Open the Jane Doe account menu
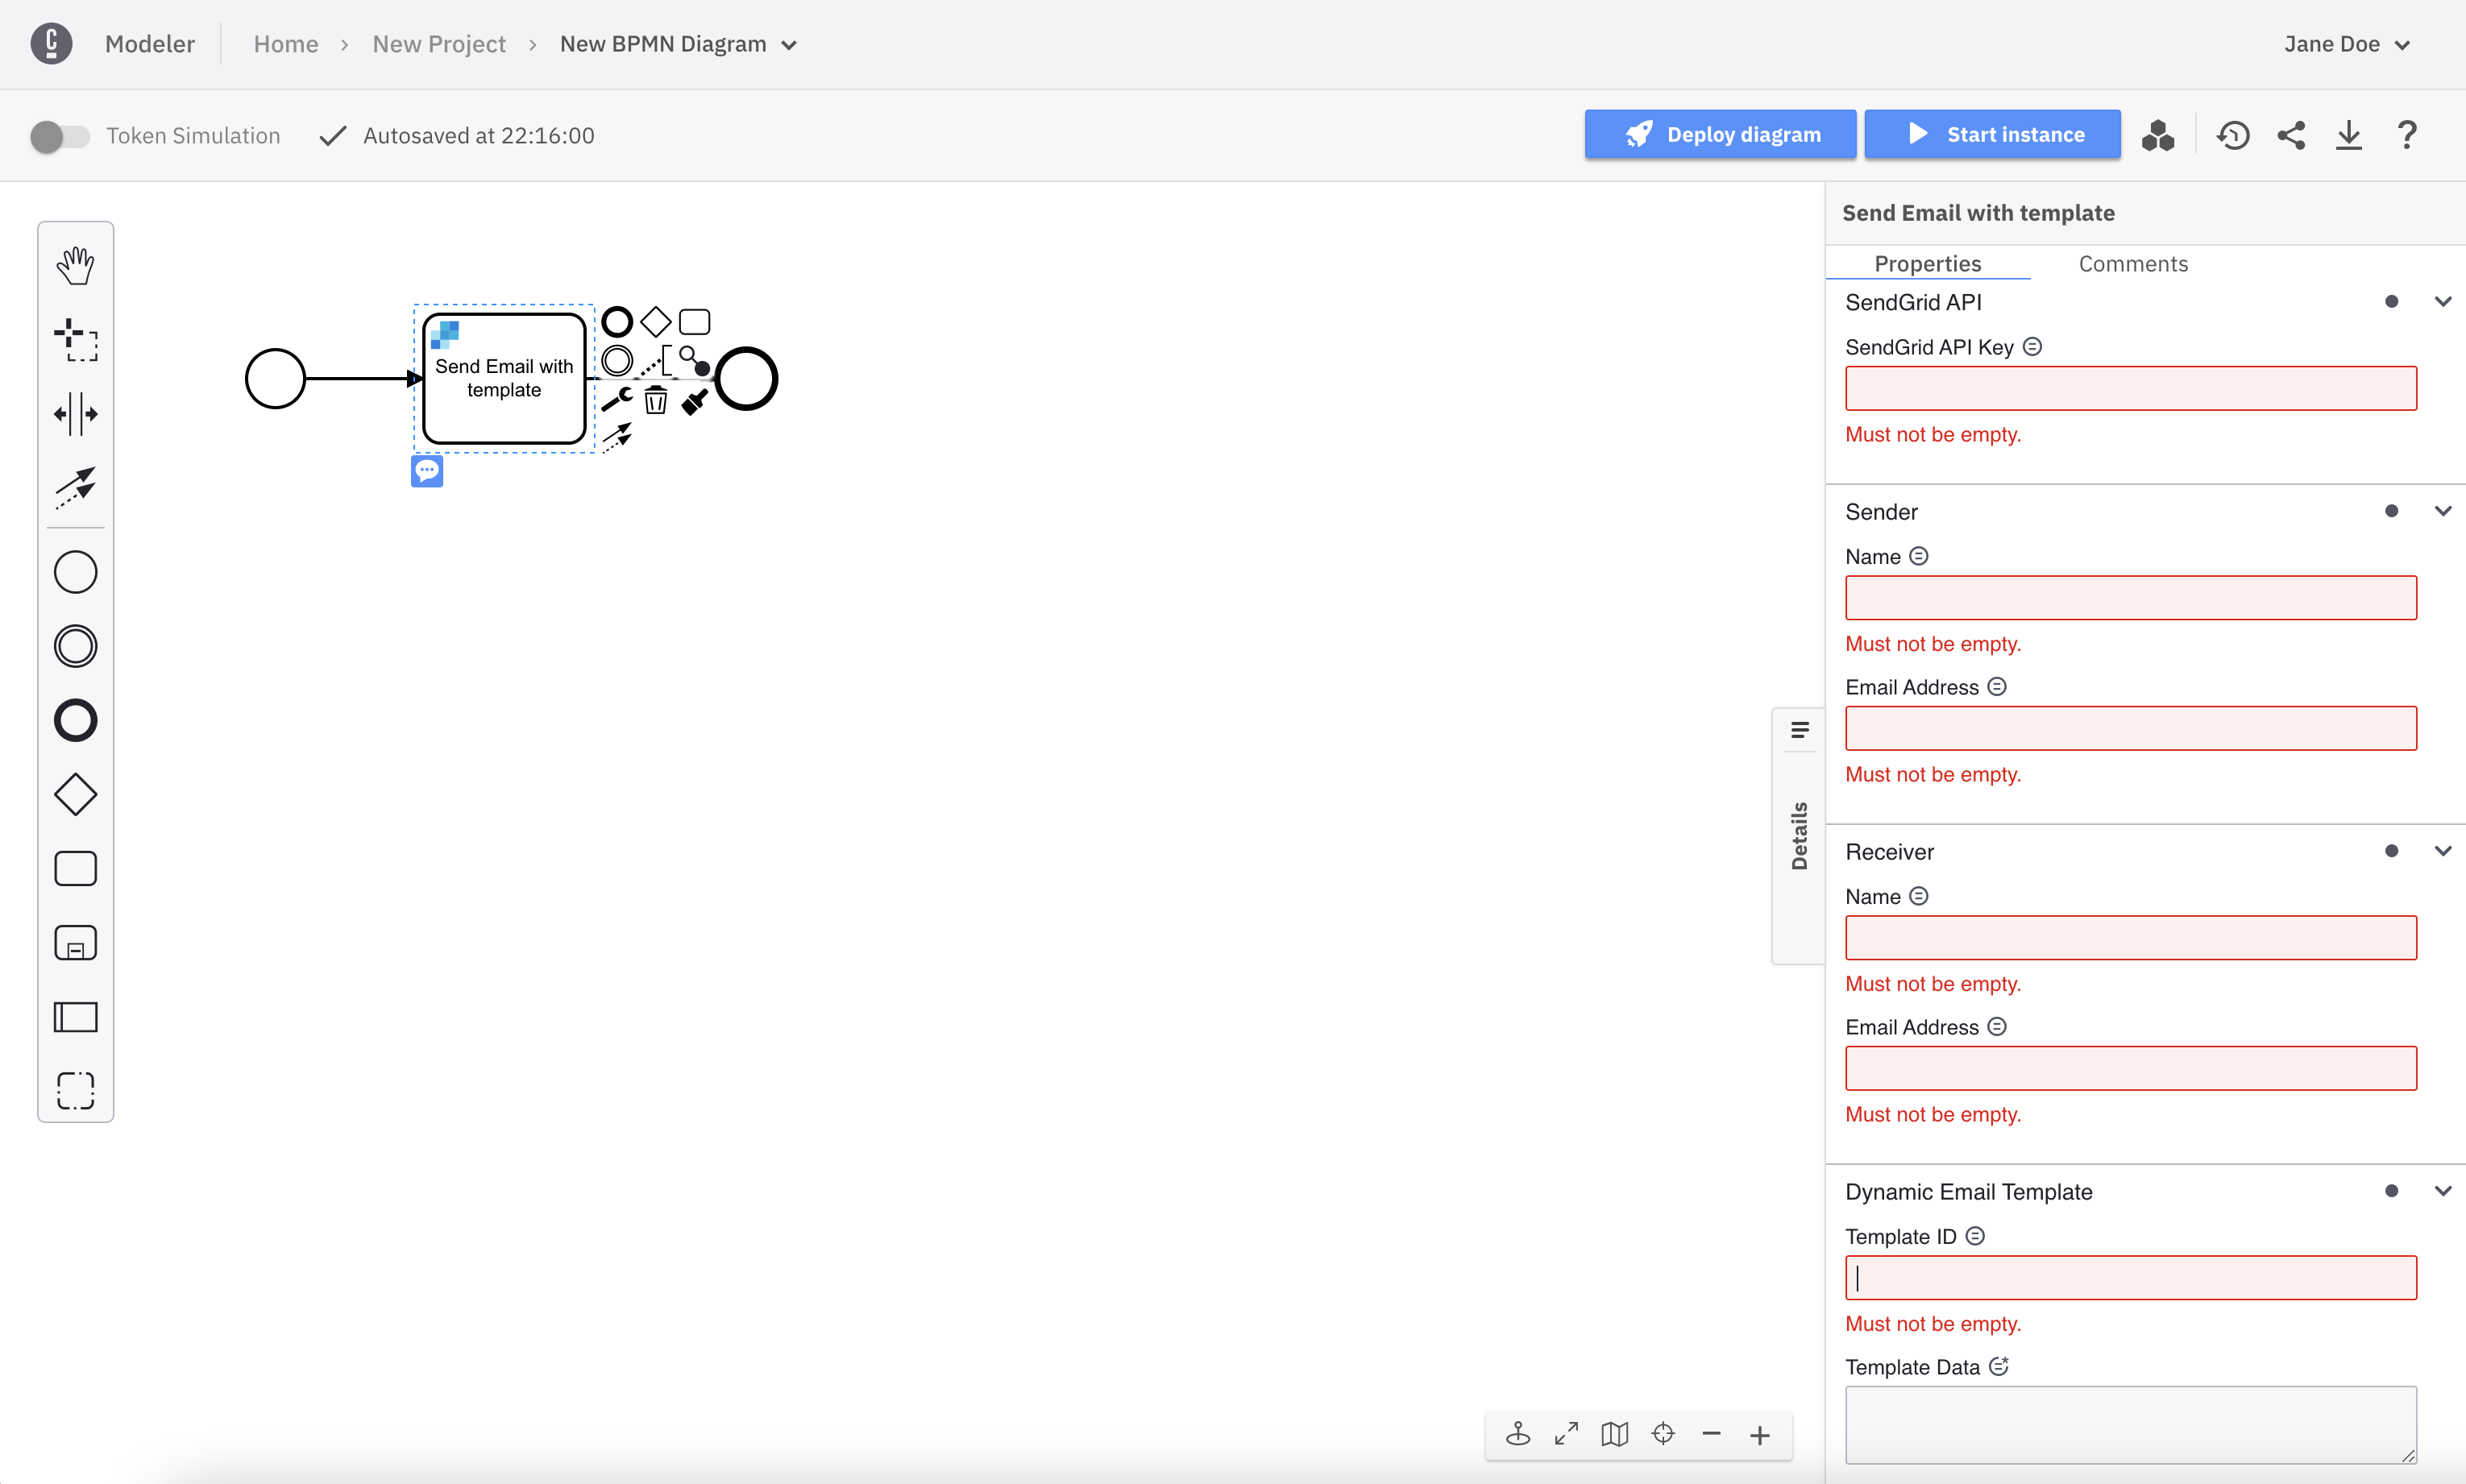The width and height of the screenshot is (2466, 1484). [2346, 43]
